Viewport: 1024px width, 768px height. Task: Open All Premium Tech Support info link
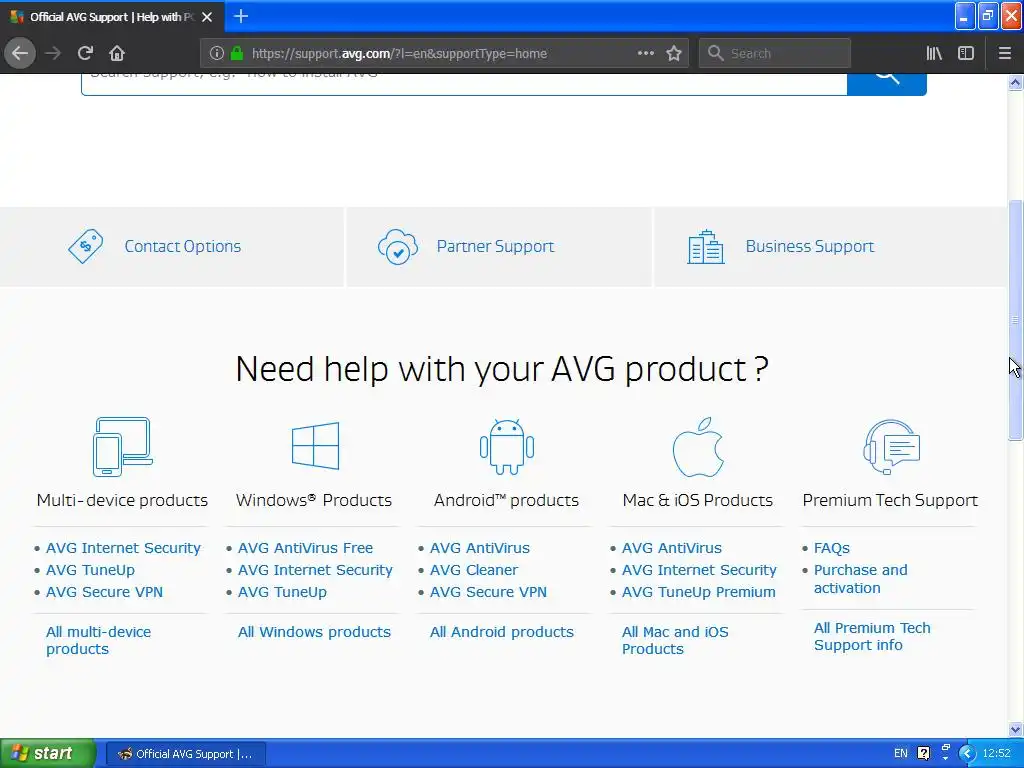[872, 636]
